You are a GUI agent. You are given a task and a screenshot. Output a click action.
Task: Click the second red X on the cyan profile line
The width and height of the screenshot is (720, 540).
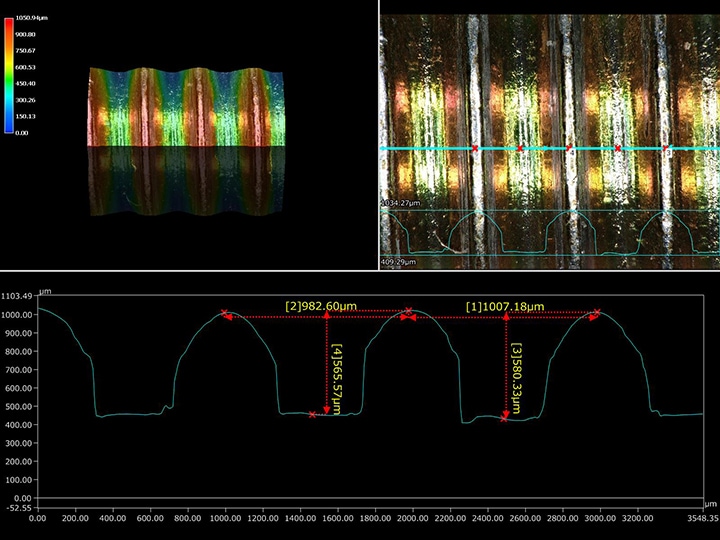[x=520, y=149]
